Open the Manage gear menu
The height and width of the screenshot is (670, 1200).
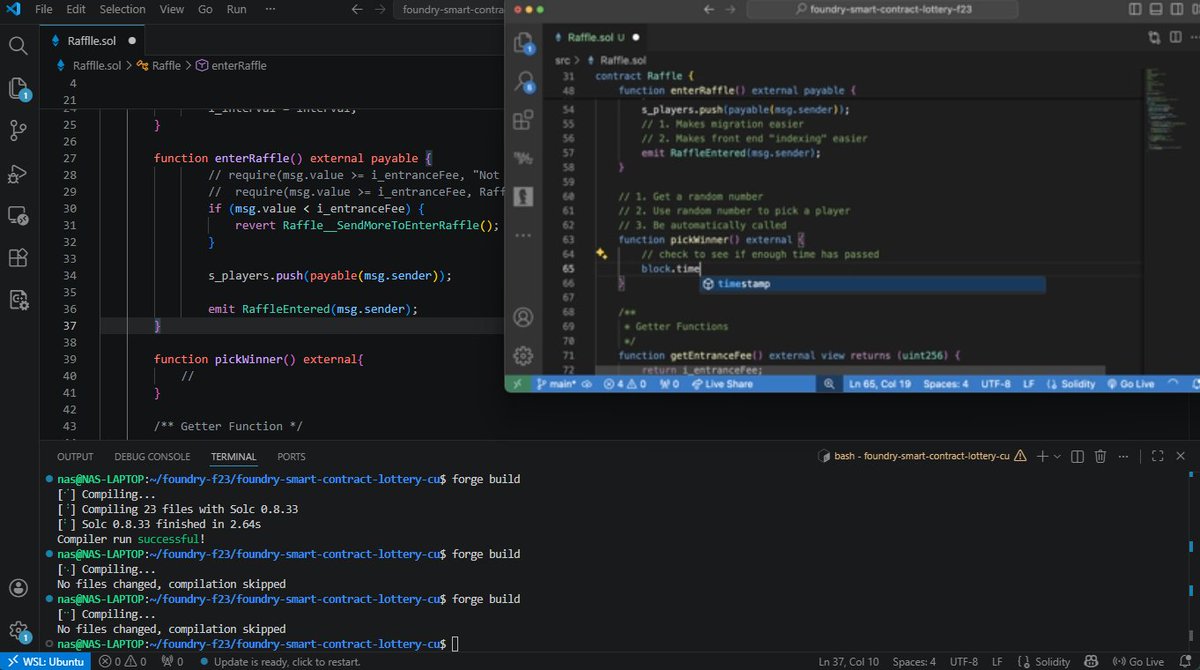click(x=16, y=628)
